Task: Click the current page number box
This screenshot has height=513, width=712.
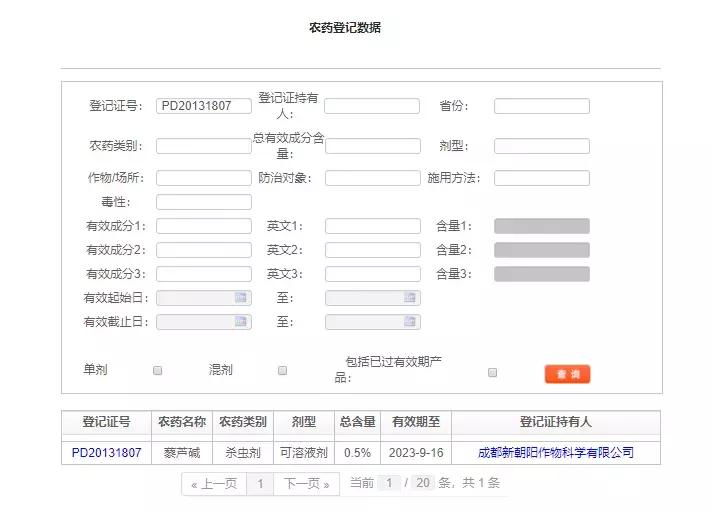Action: tap(389, 483)
